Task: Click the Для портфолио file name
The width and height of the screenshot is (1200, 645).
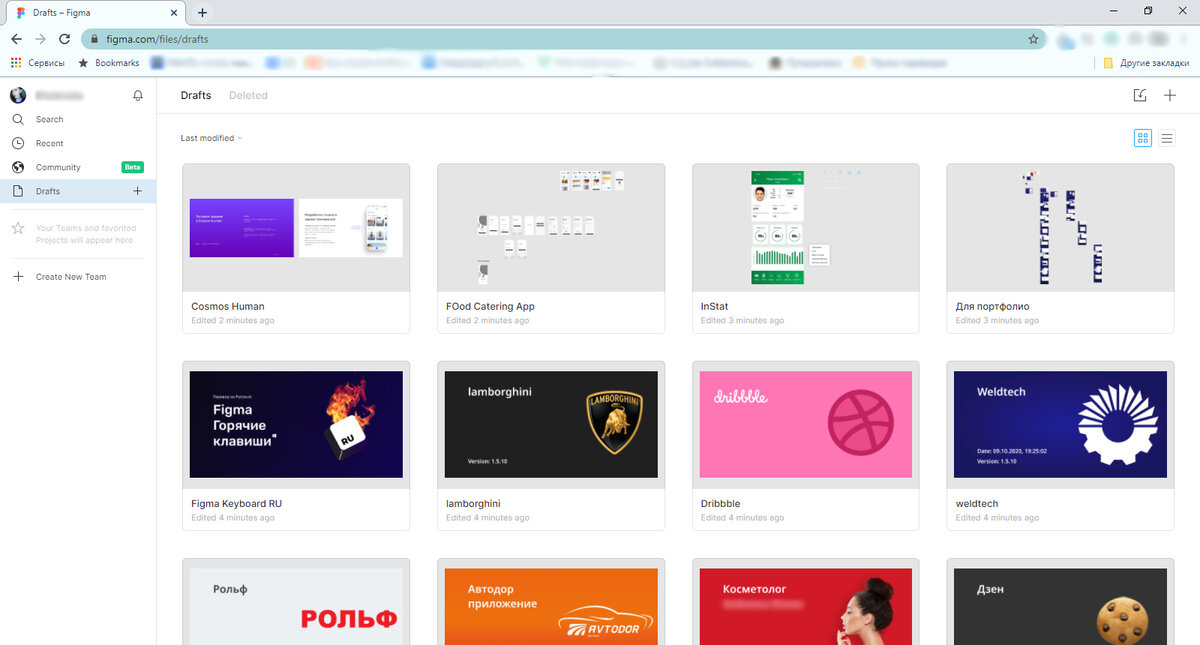Action: (992, 307)
